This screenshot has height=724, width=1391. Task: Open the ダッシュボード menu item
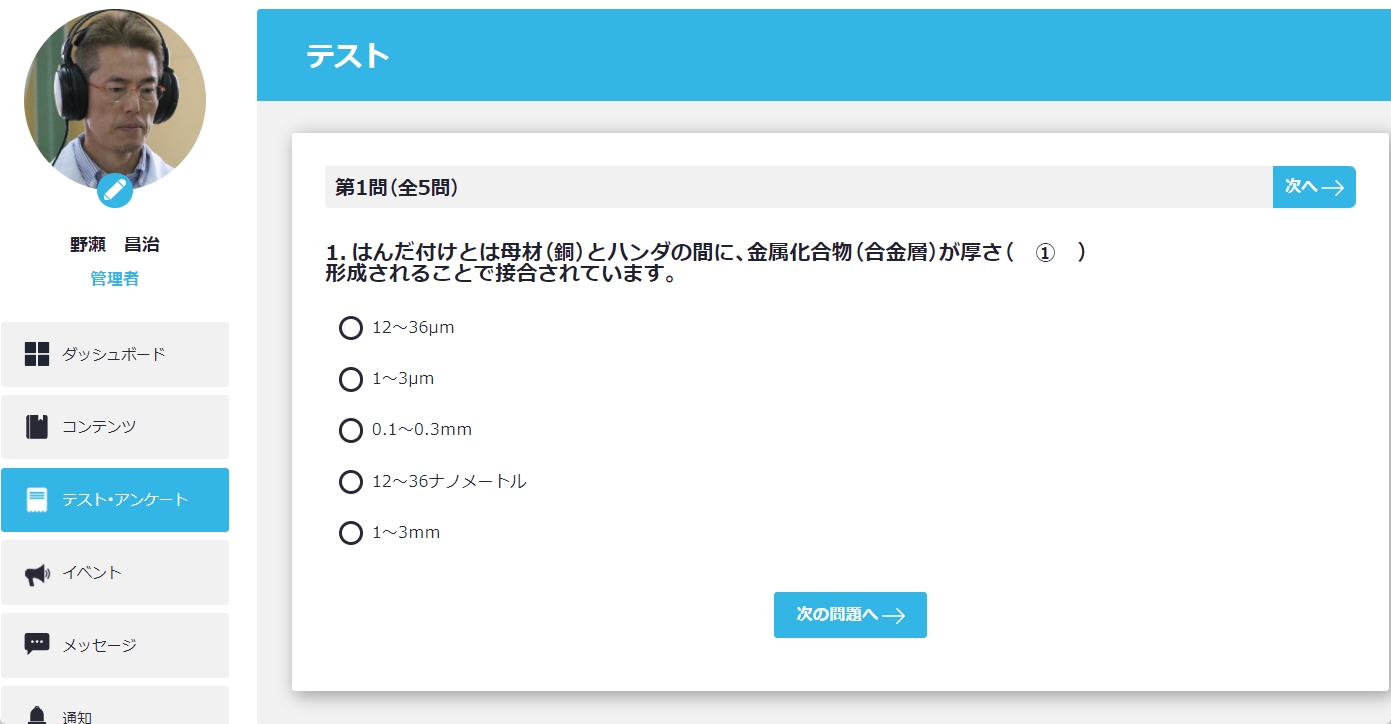pyautogui.click(x=114, y=354)
